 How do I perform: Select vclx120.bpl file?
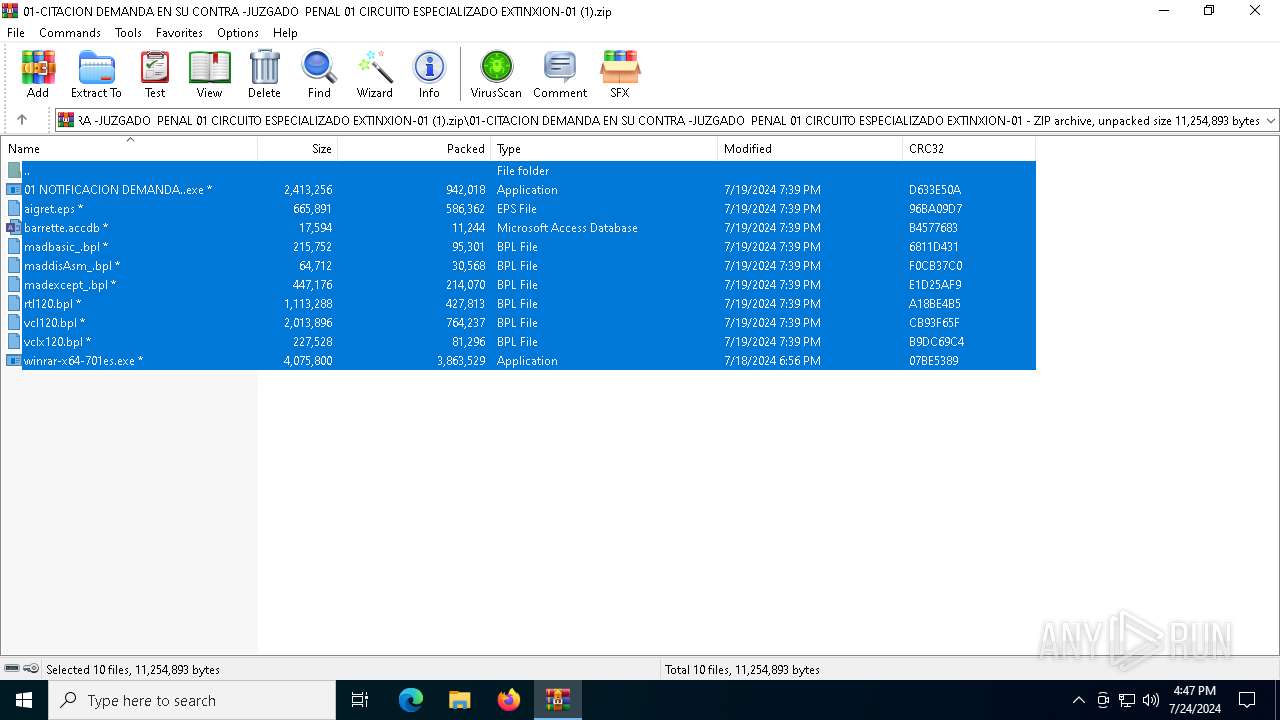point(519,342)
